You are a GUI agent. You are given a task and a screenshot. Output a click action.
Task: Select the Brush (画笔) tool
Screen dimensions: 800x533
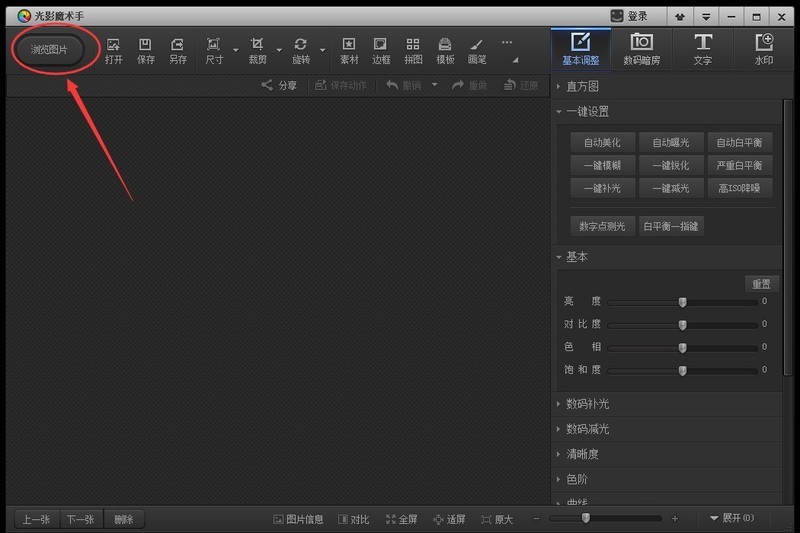click(x=477, y=50)
